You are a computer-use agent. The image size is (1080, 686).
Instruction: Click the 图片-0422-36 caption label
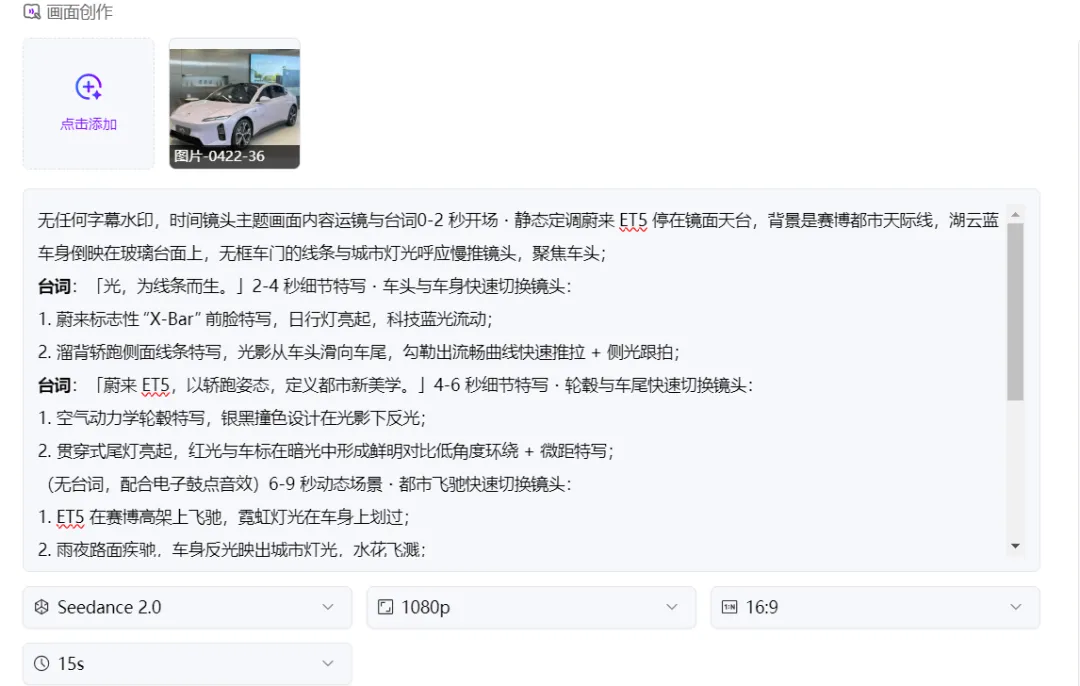219,156
